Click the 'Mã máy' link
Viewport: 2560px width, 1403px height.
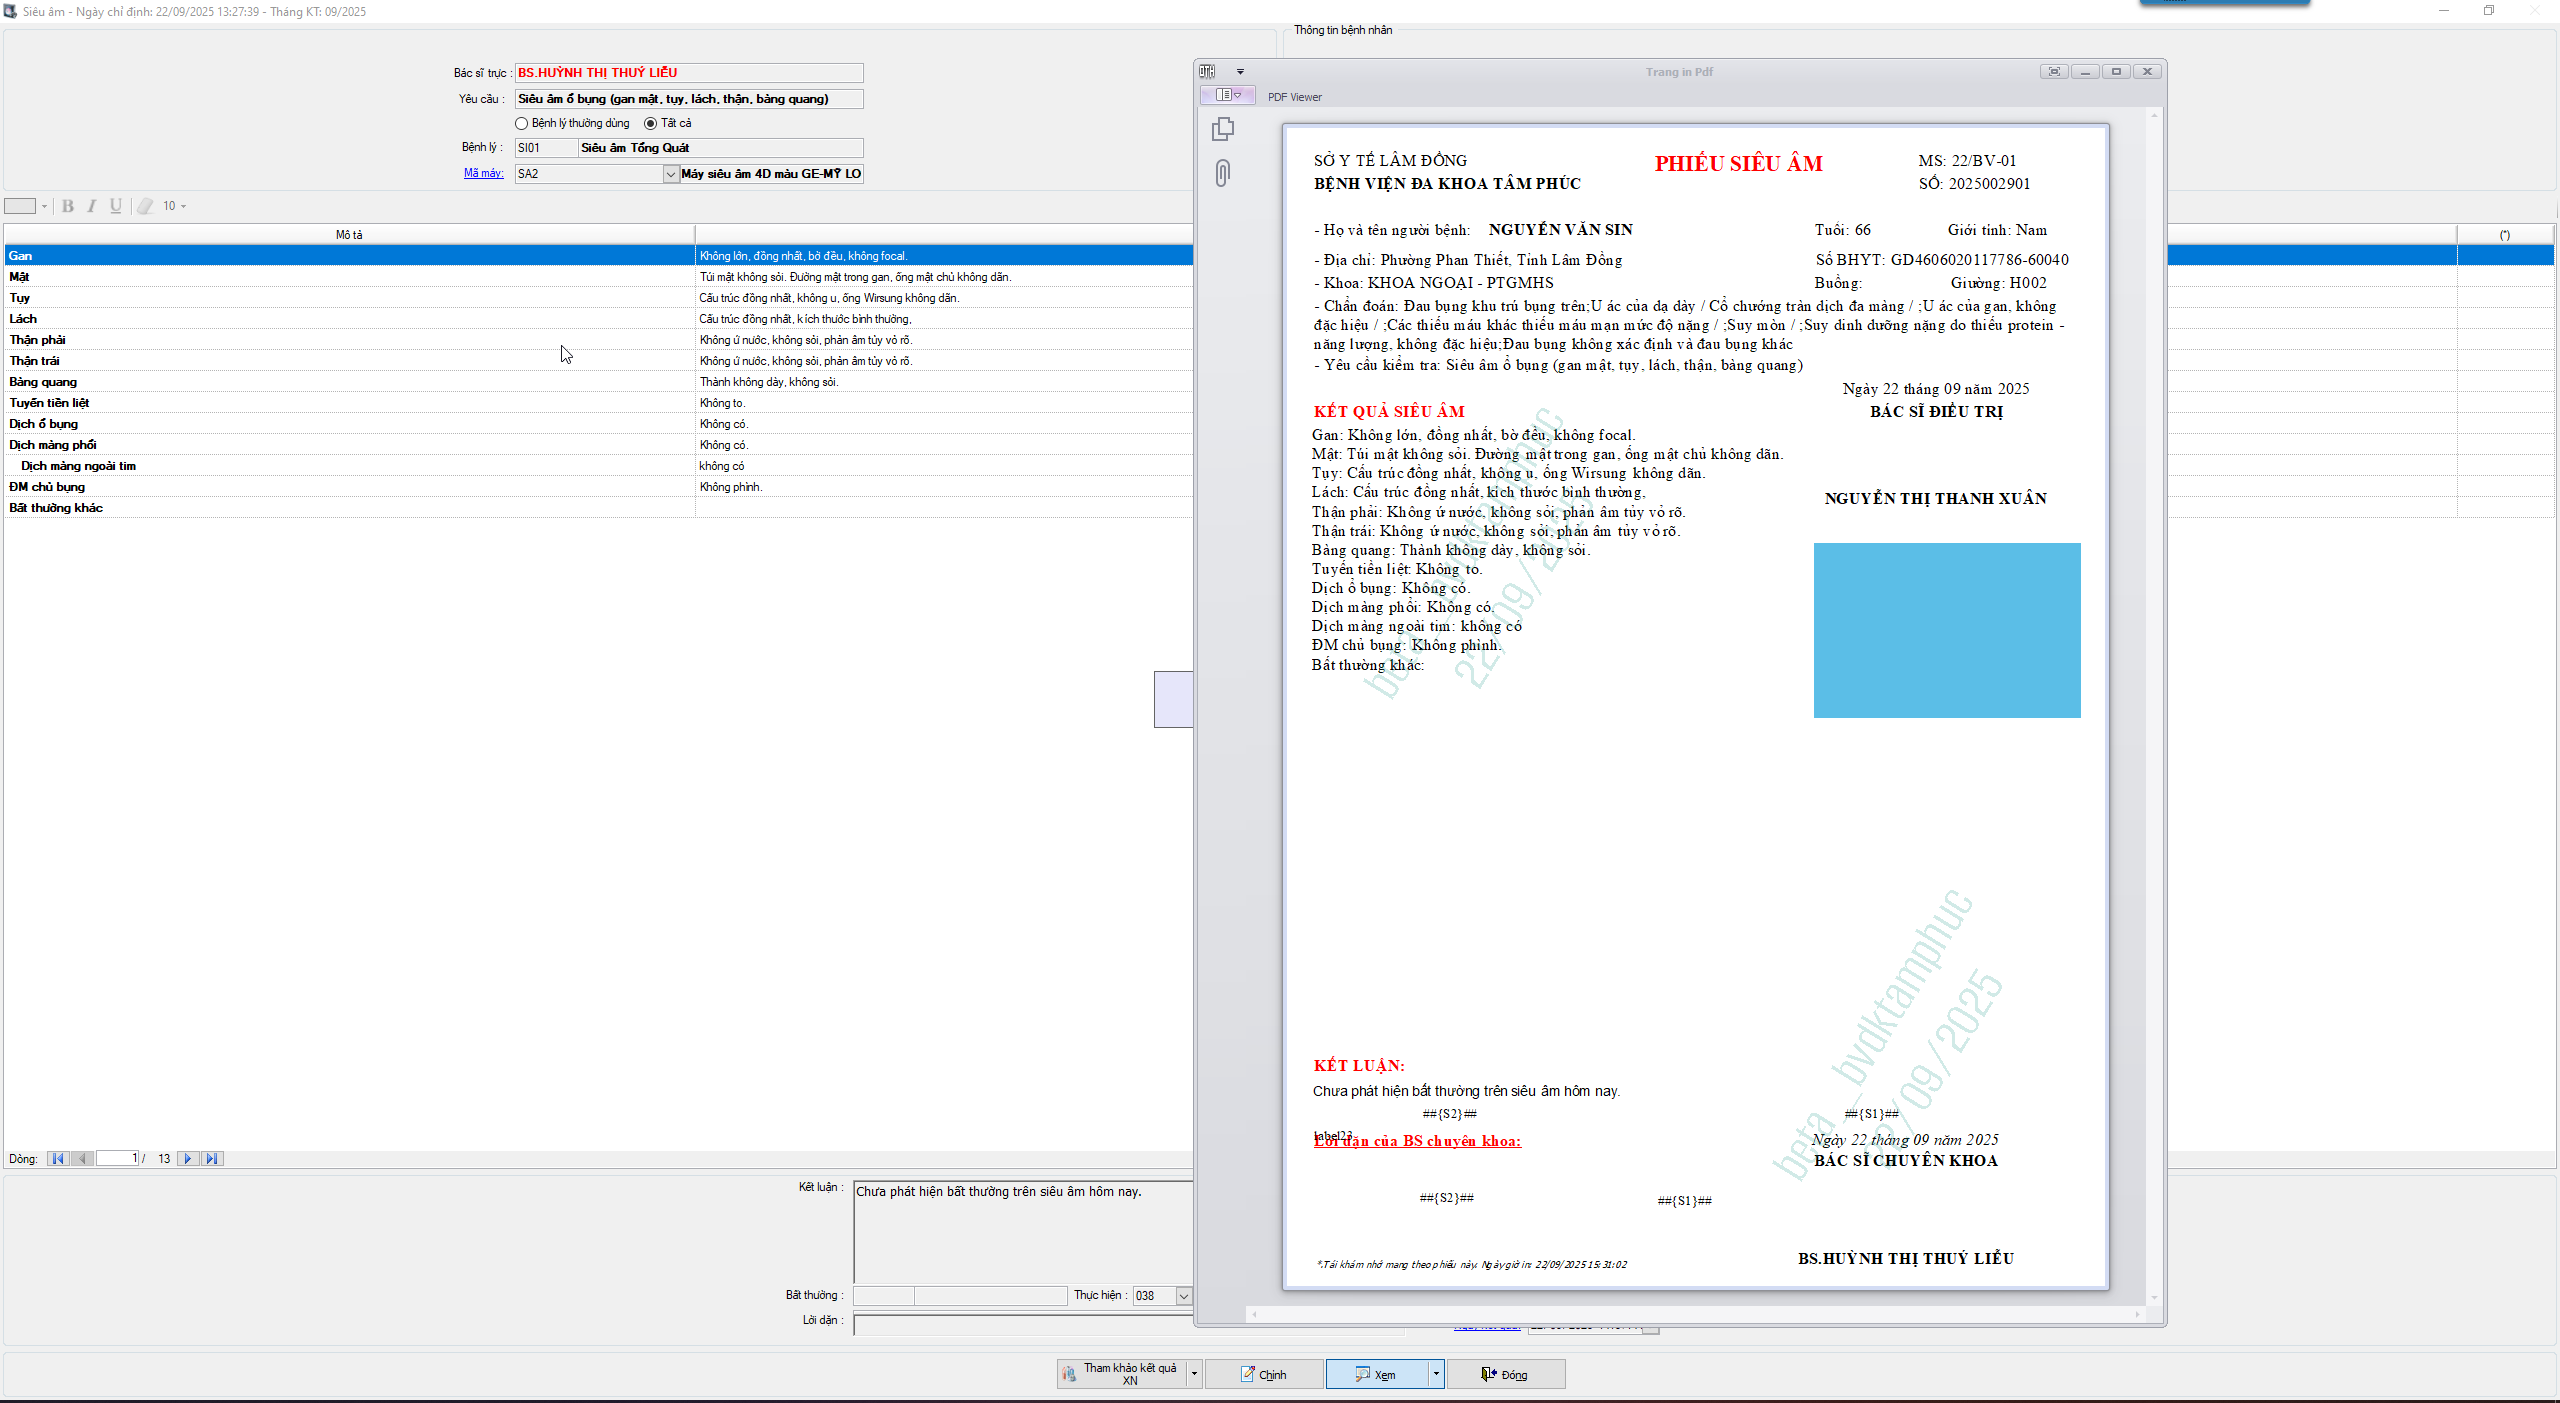[483, 173]
